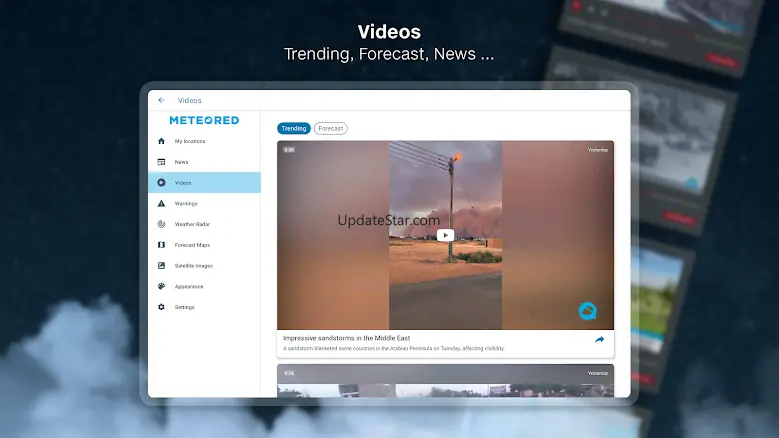Click the 0:00 timestamp on the sandstorm video
The width and height of the screenshot is (779, 438).
(x=289, y=149)
